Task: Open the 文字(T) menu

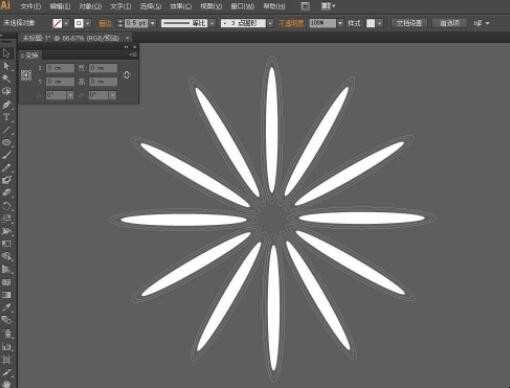Action: [120, 6]
